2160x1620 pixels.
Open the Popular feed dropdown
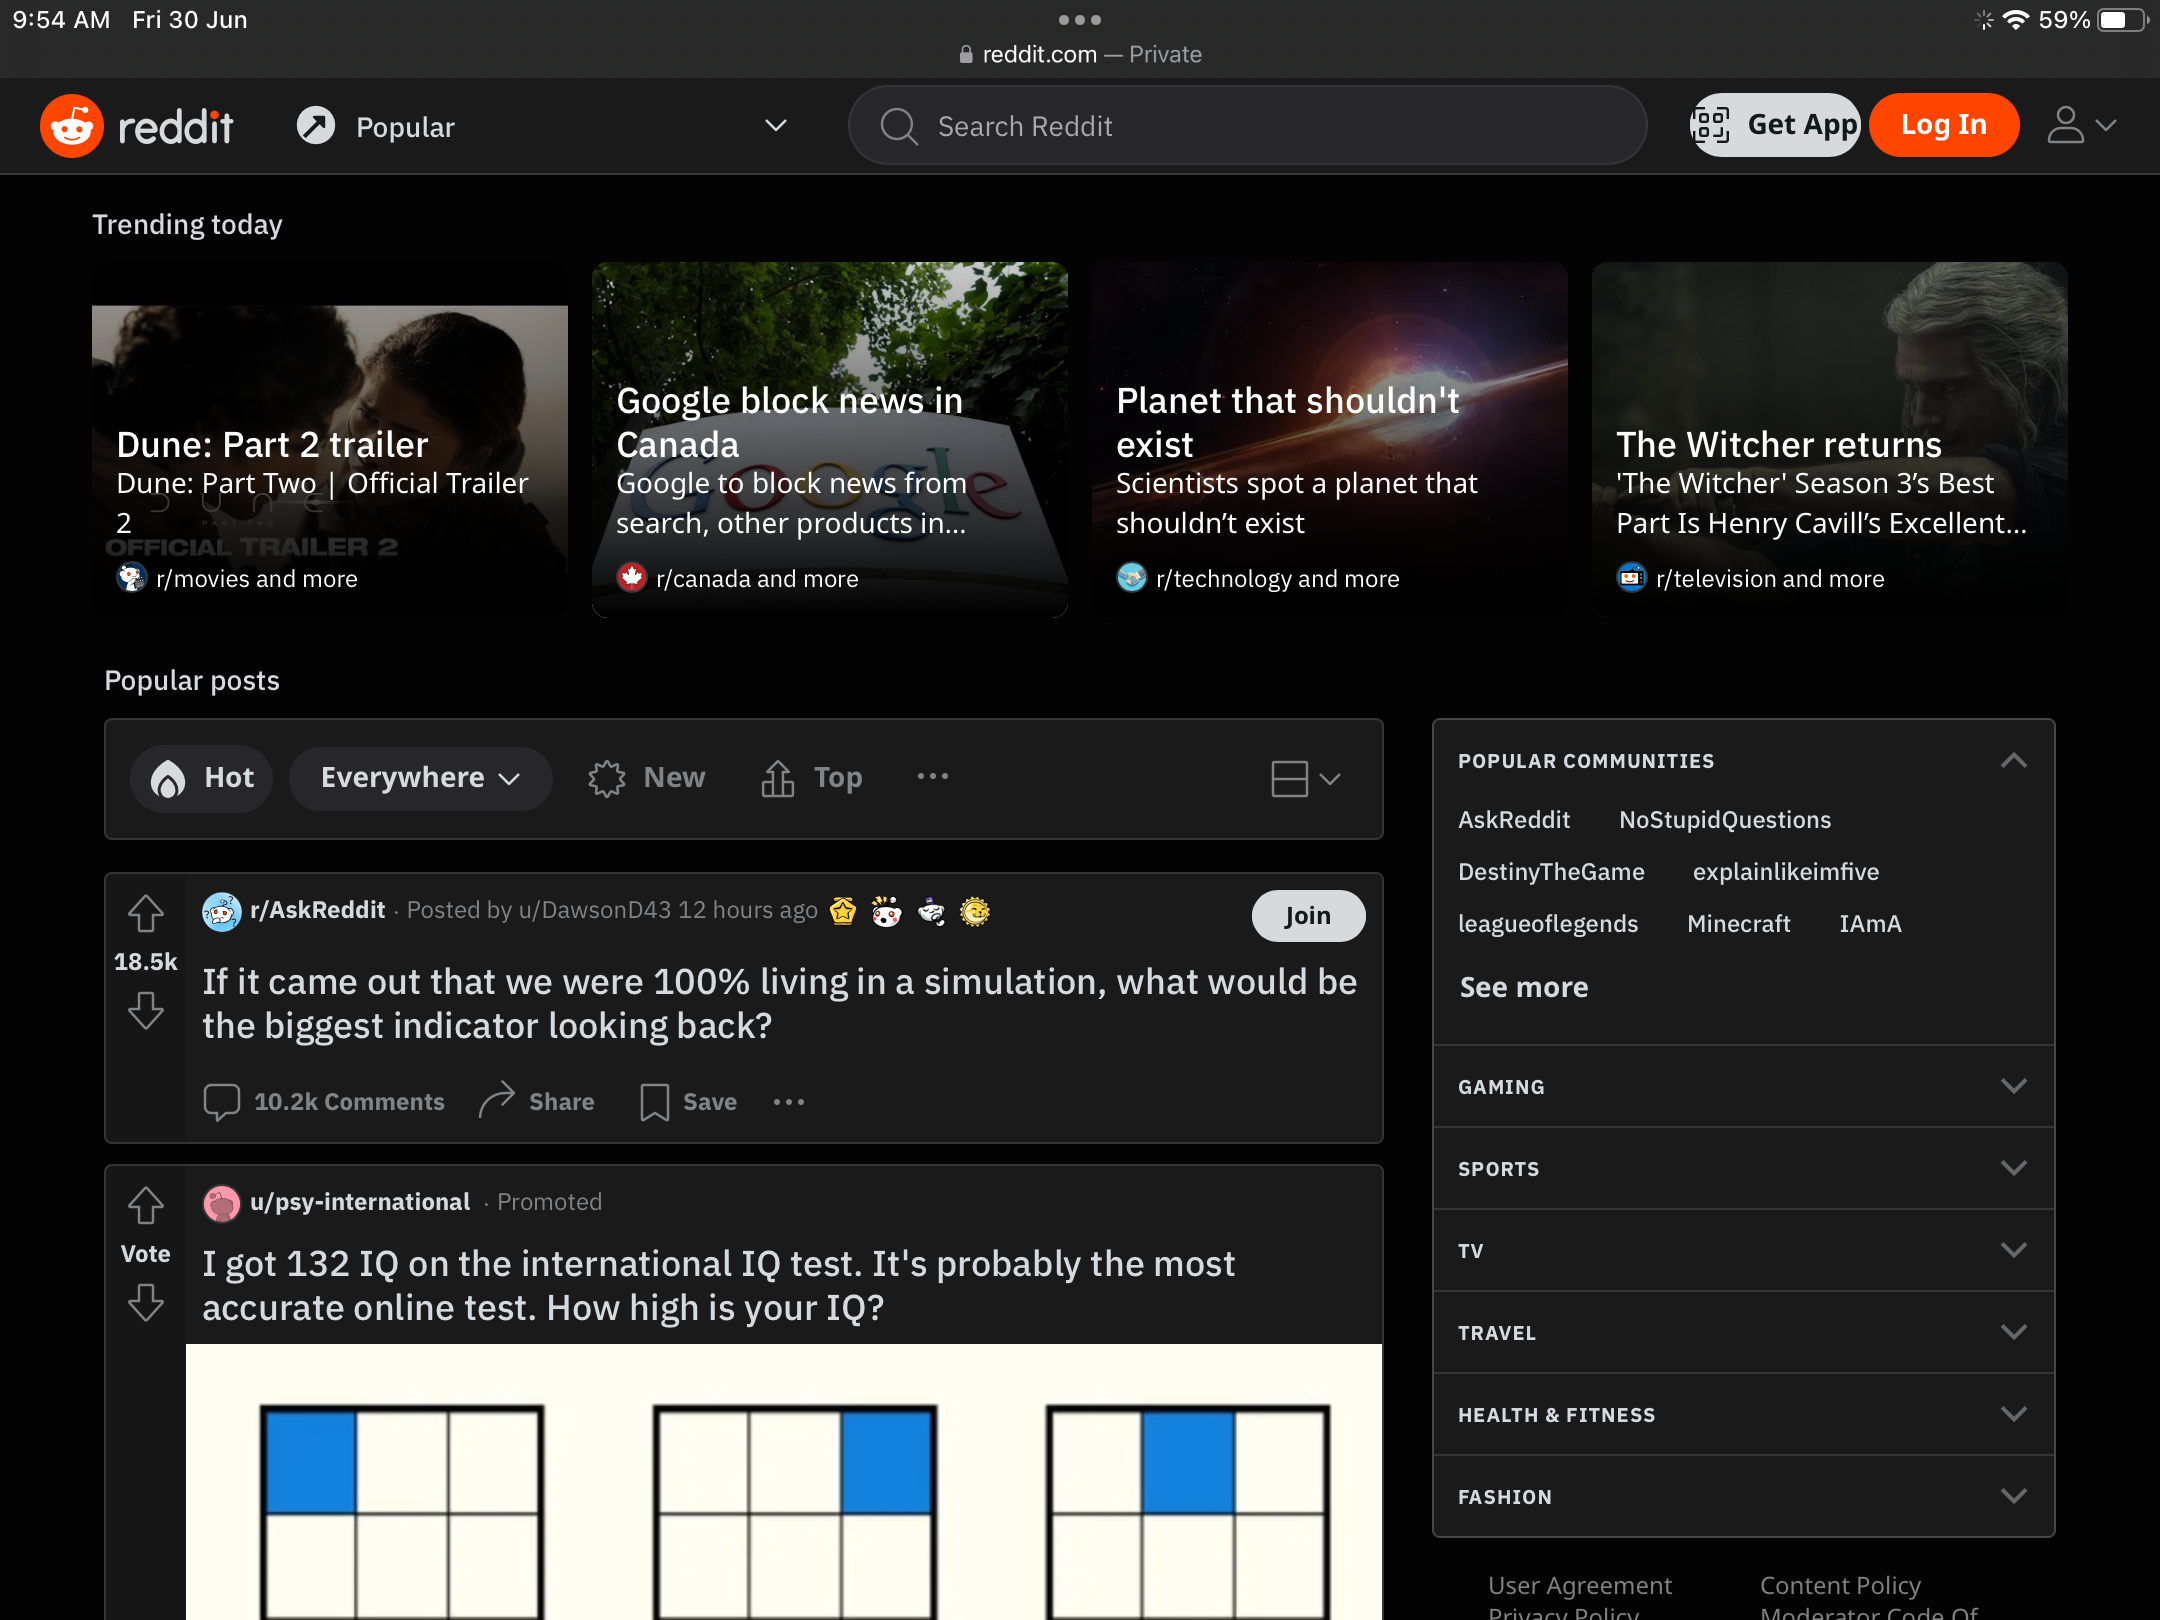(x=776, y=126)
